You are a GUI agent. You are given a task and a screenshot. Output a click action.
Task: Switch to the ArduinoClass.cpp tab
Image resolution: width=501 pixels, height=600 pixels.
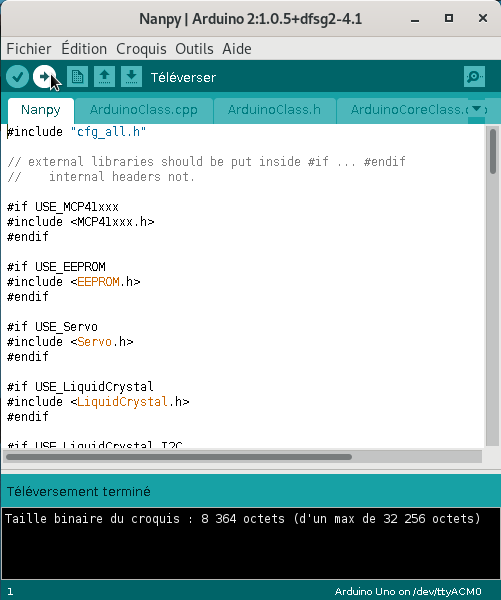coord(144,110)
